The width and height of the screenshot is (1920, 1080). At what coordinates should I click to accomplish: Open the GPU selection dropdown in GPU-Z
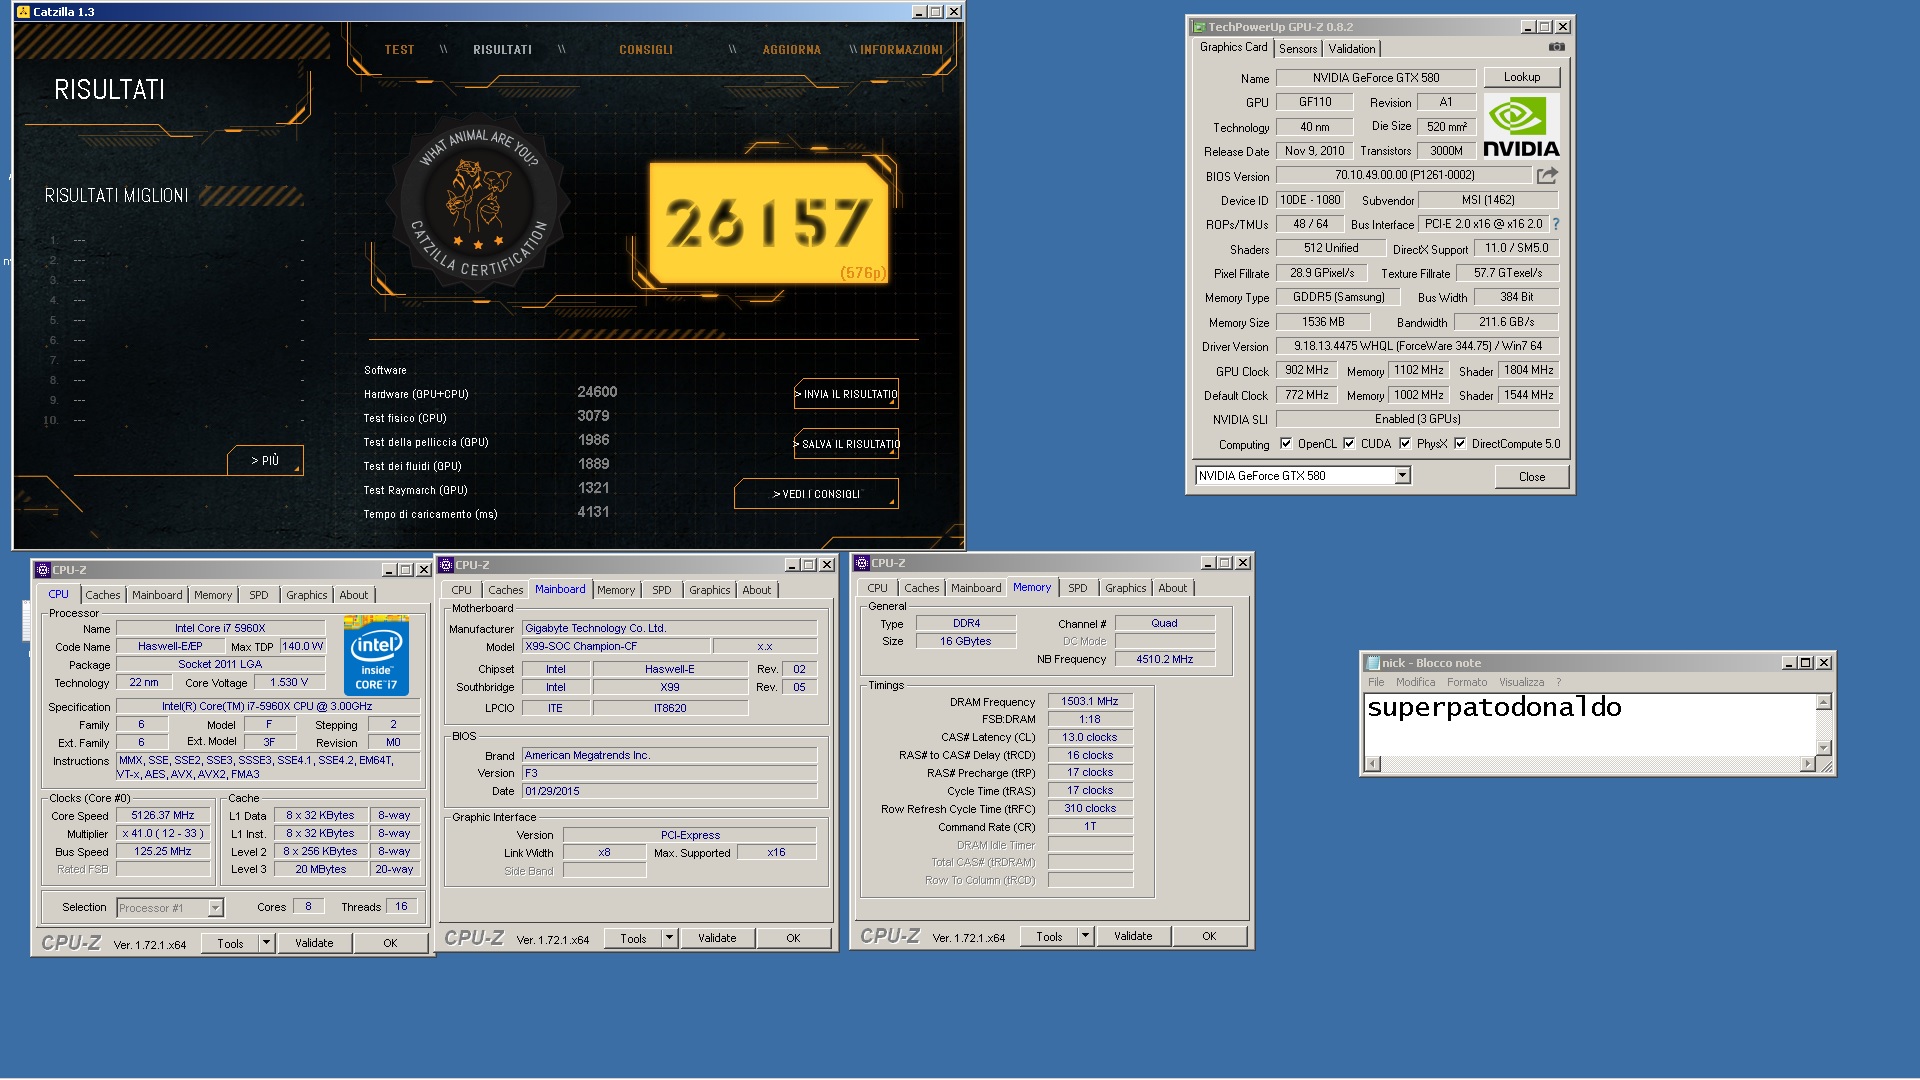coord(1402,476)
